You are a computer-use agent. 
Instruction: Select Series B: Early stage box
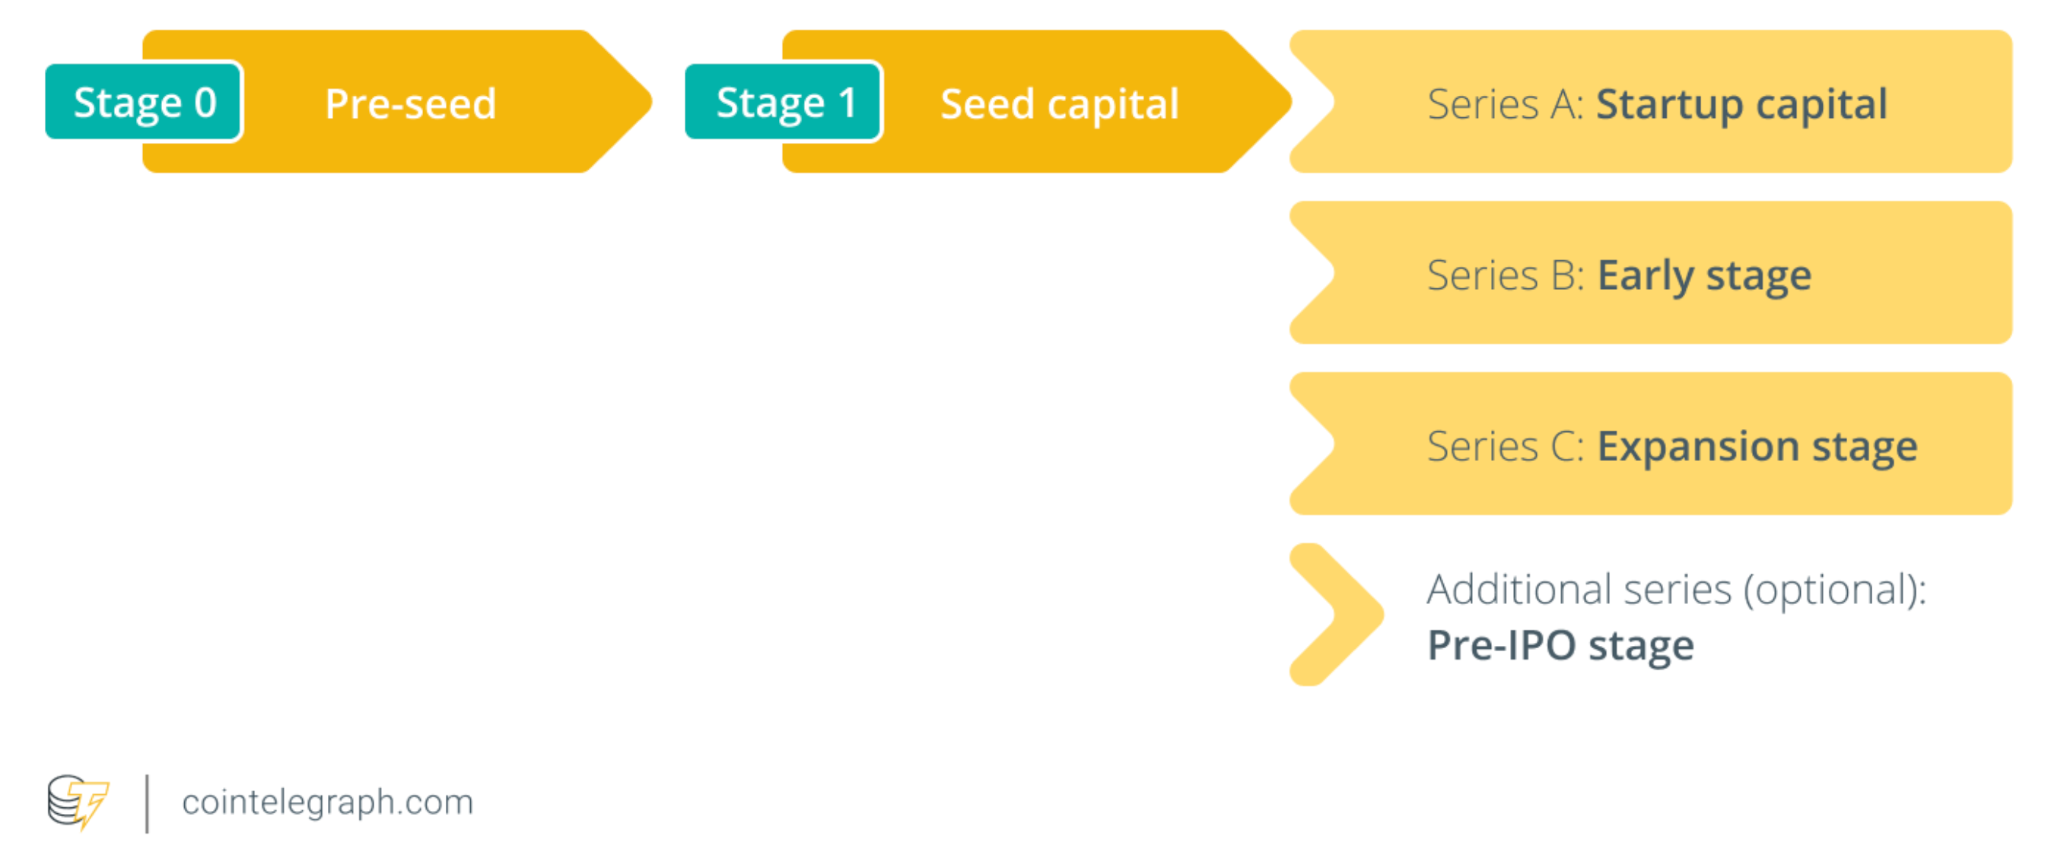click(1650, 273)
